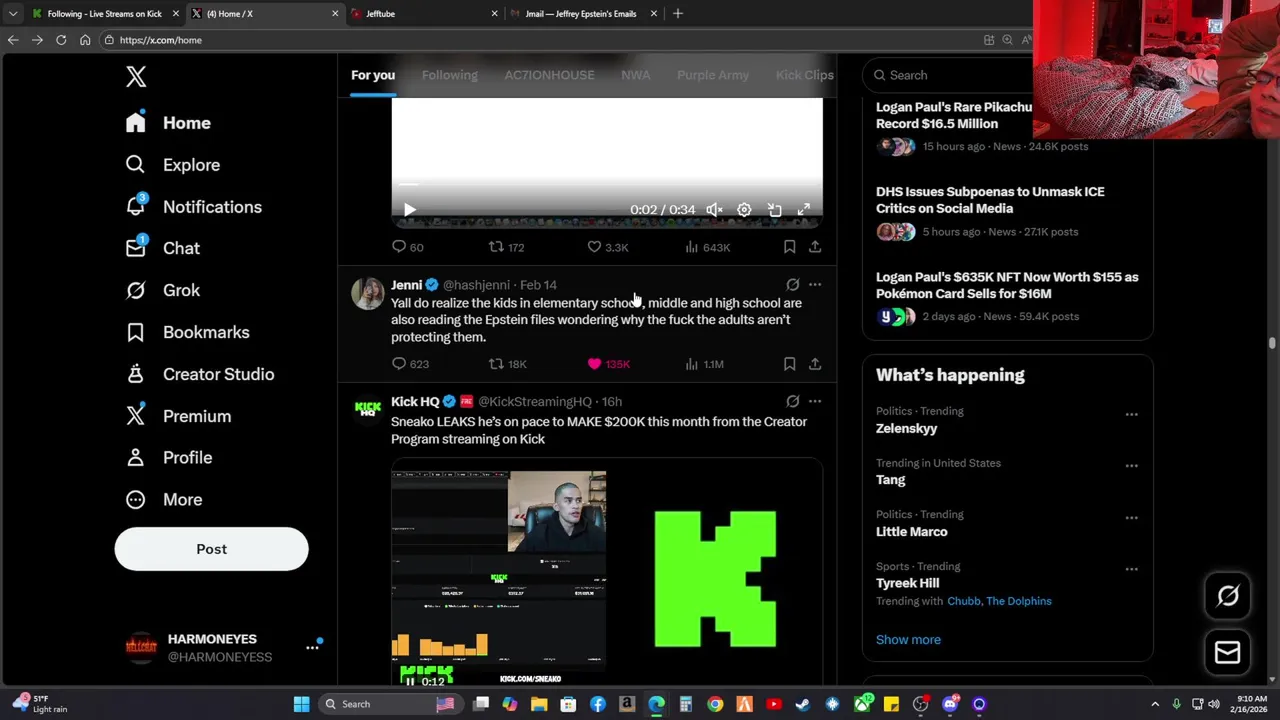Open the More menu in sidebar
This screenshot has height=720, width=1280.
coord(163,499)
